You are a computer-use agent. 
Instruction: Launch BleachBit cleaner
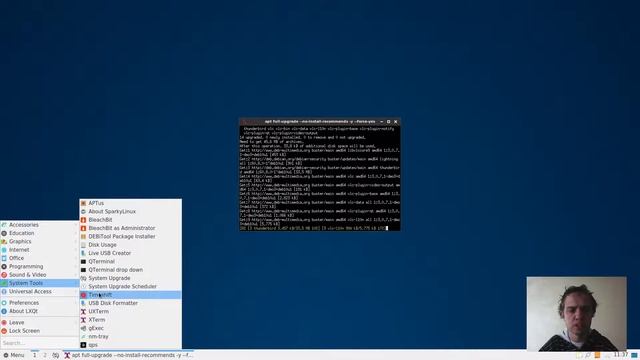[x=131, y=220]
